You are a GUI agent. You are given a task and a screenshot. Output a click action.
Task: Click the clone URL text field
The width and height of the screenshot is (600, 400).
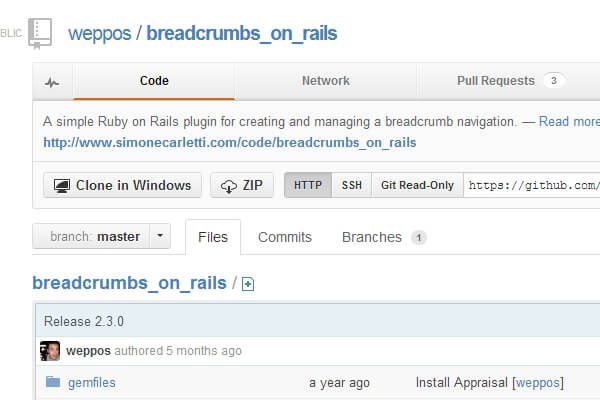(x=532, y=185)
